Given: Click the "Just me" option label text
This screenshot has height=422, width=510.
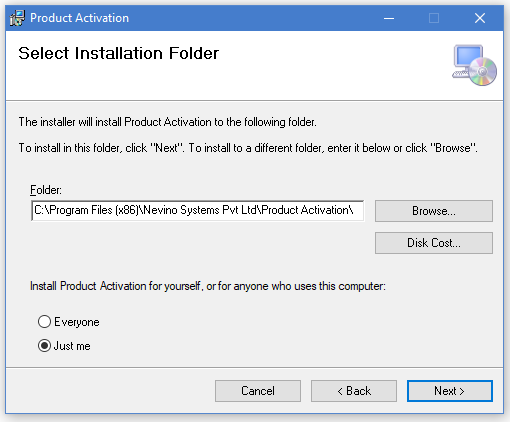Looking at the screenshot, I should click(72, 346).
